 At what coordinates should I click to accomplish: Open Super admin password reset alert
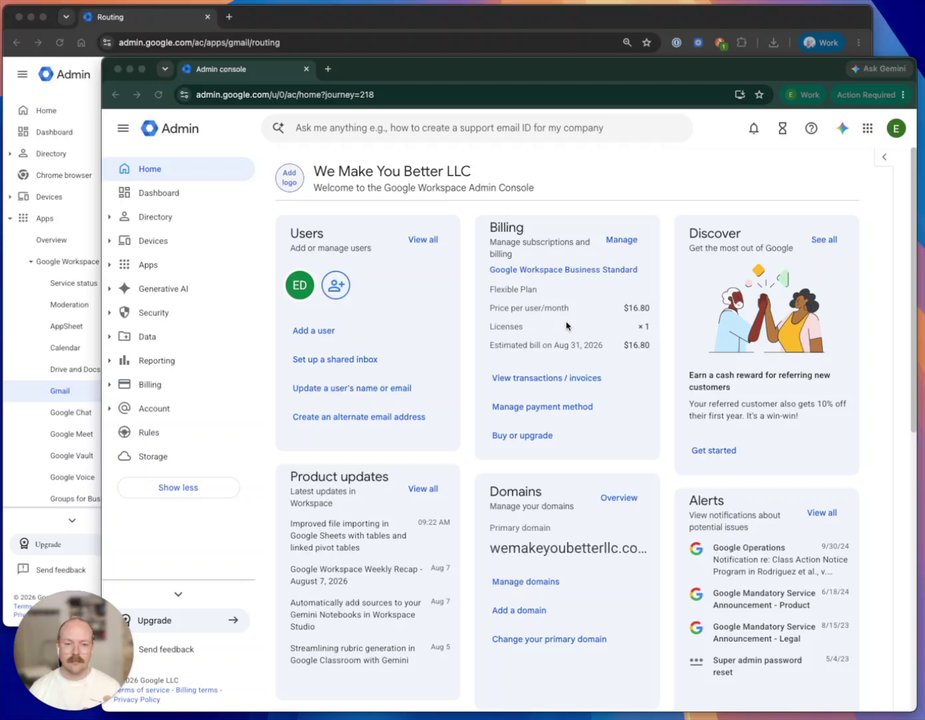769,666
